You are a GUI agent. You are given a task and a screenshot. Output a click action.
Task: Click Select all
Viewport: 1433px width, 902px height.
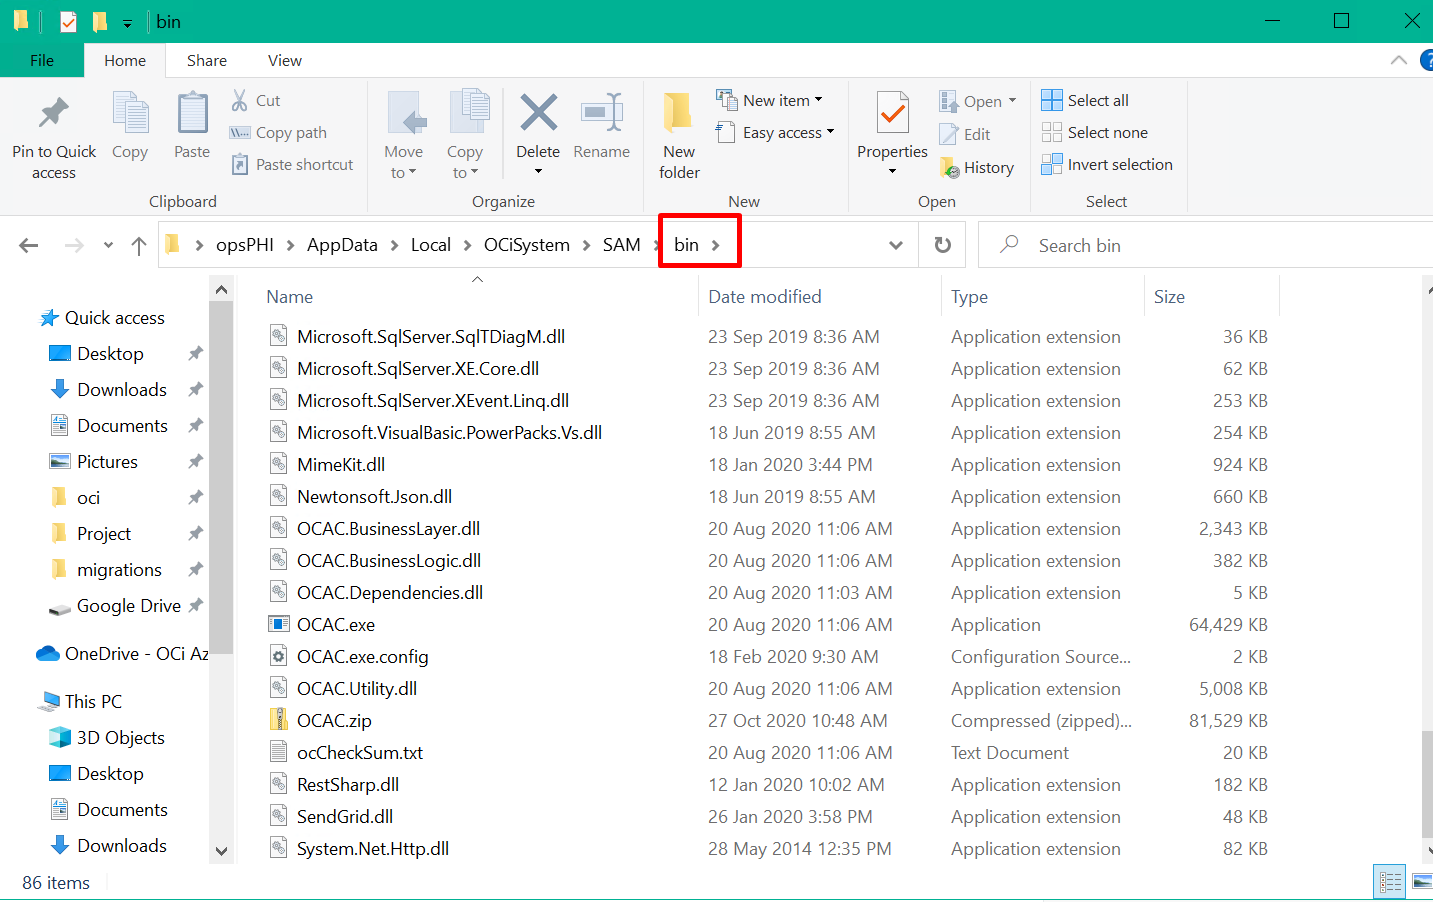[x=1085, y=100]
